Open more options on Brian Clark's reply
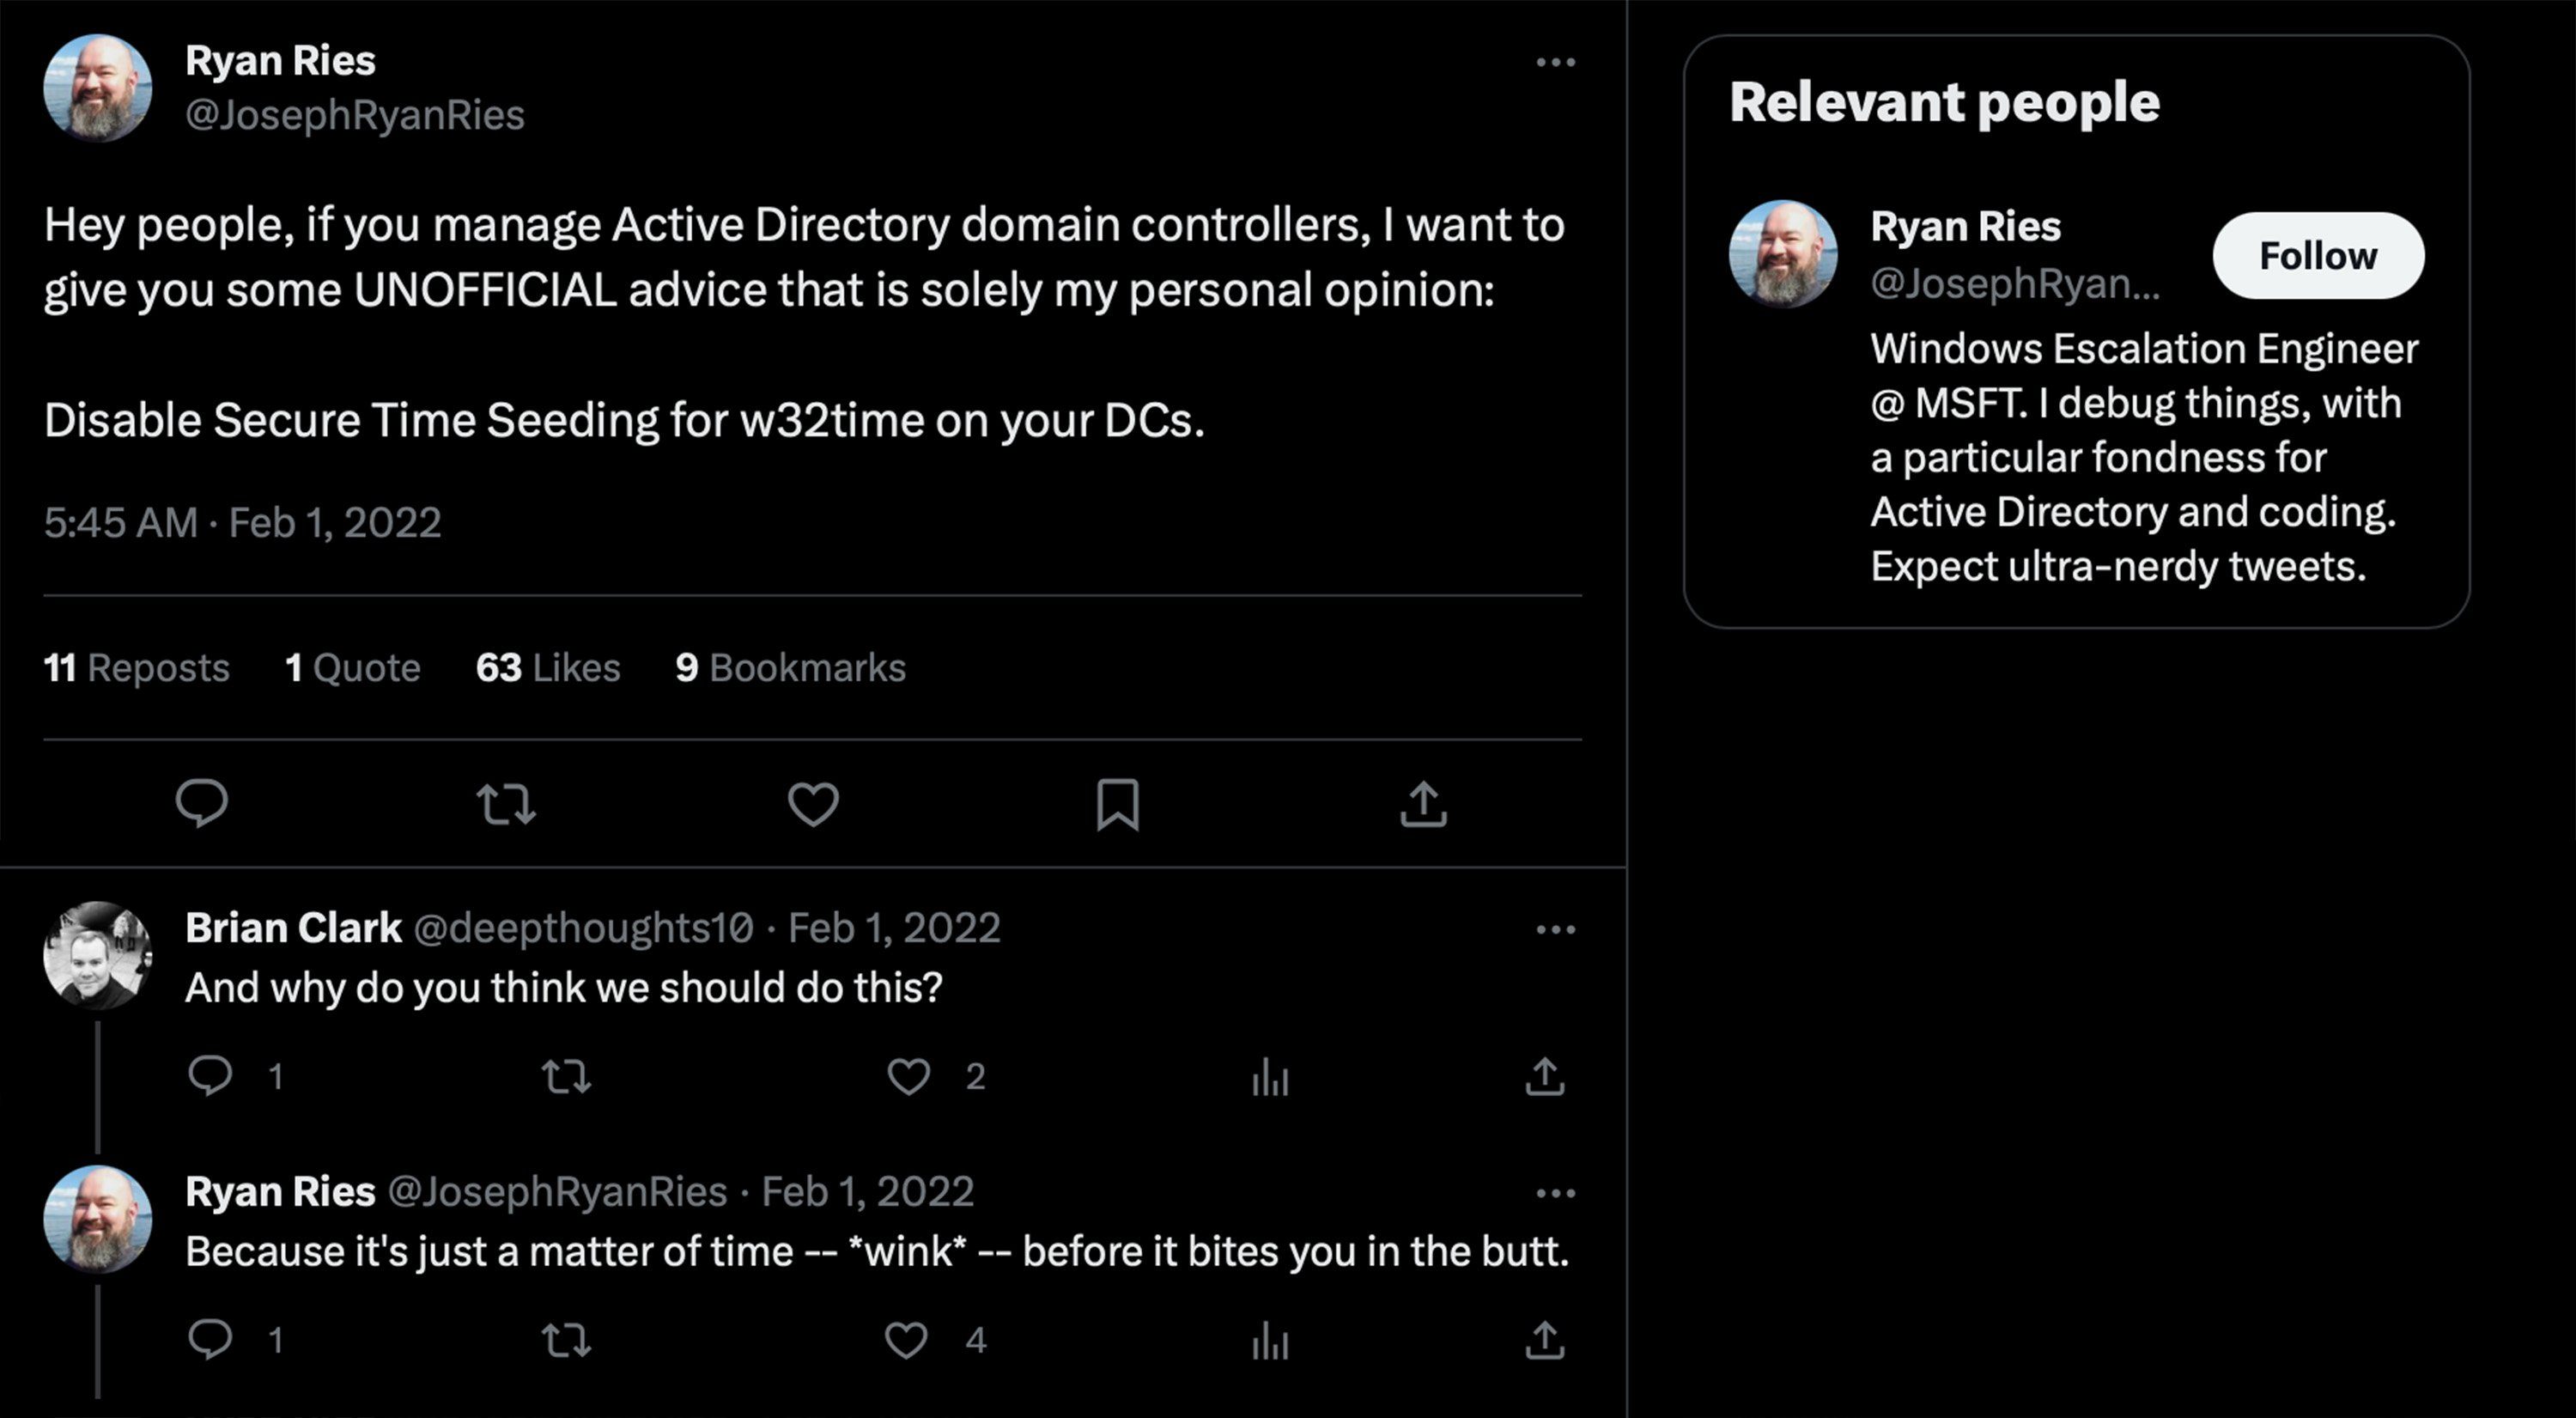This screenshot has width=2576, height=1418. click(1556, 929)
